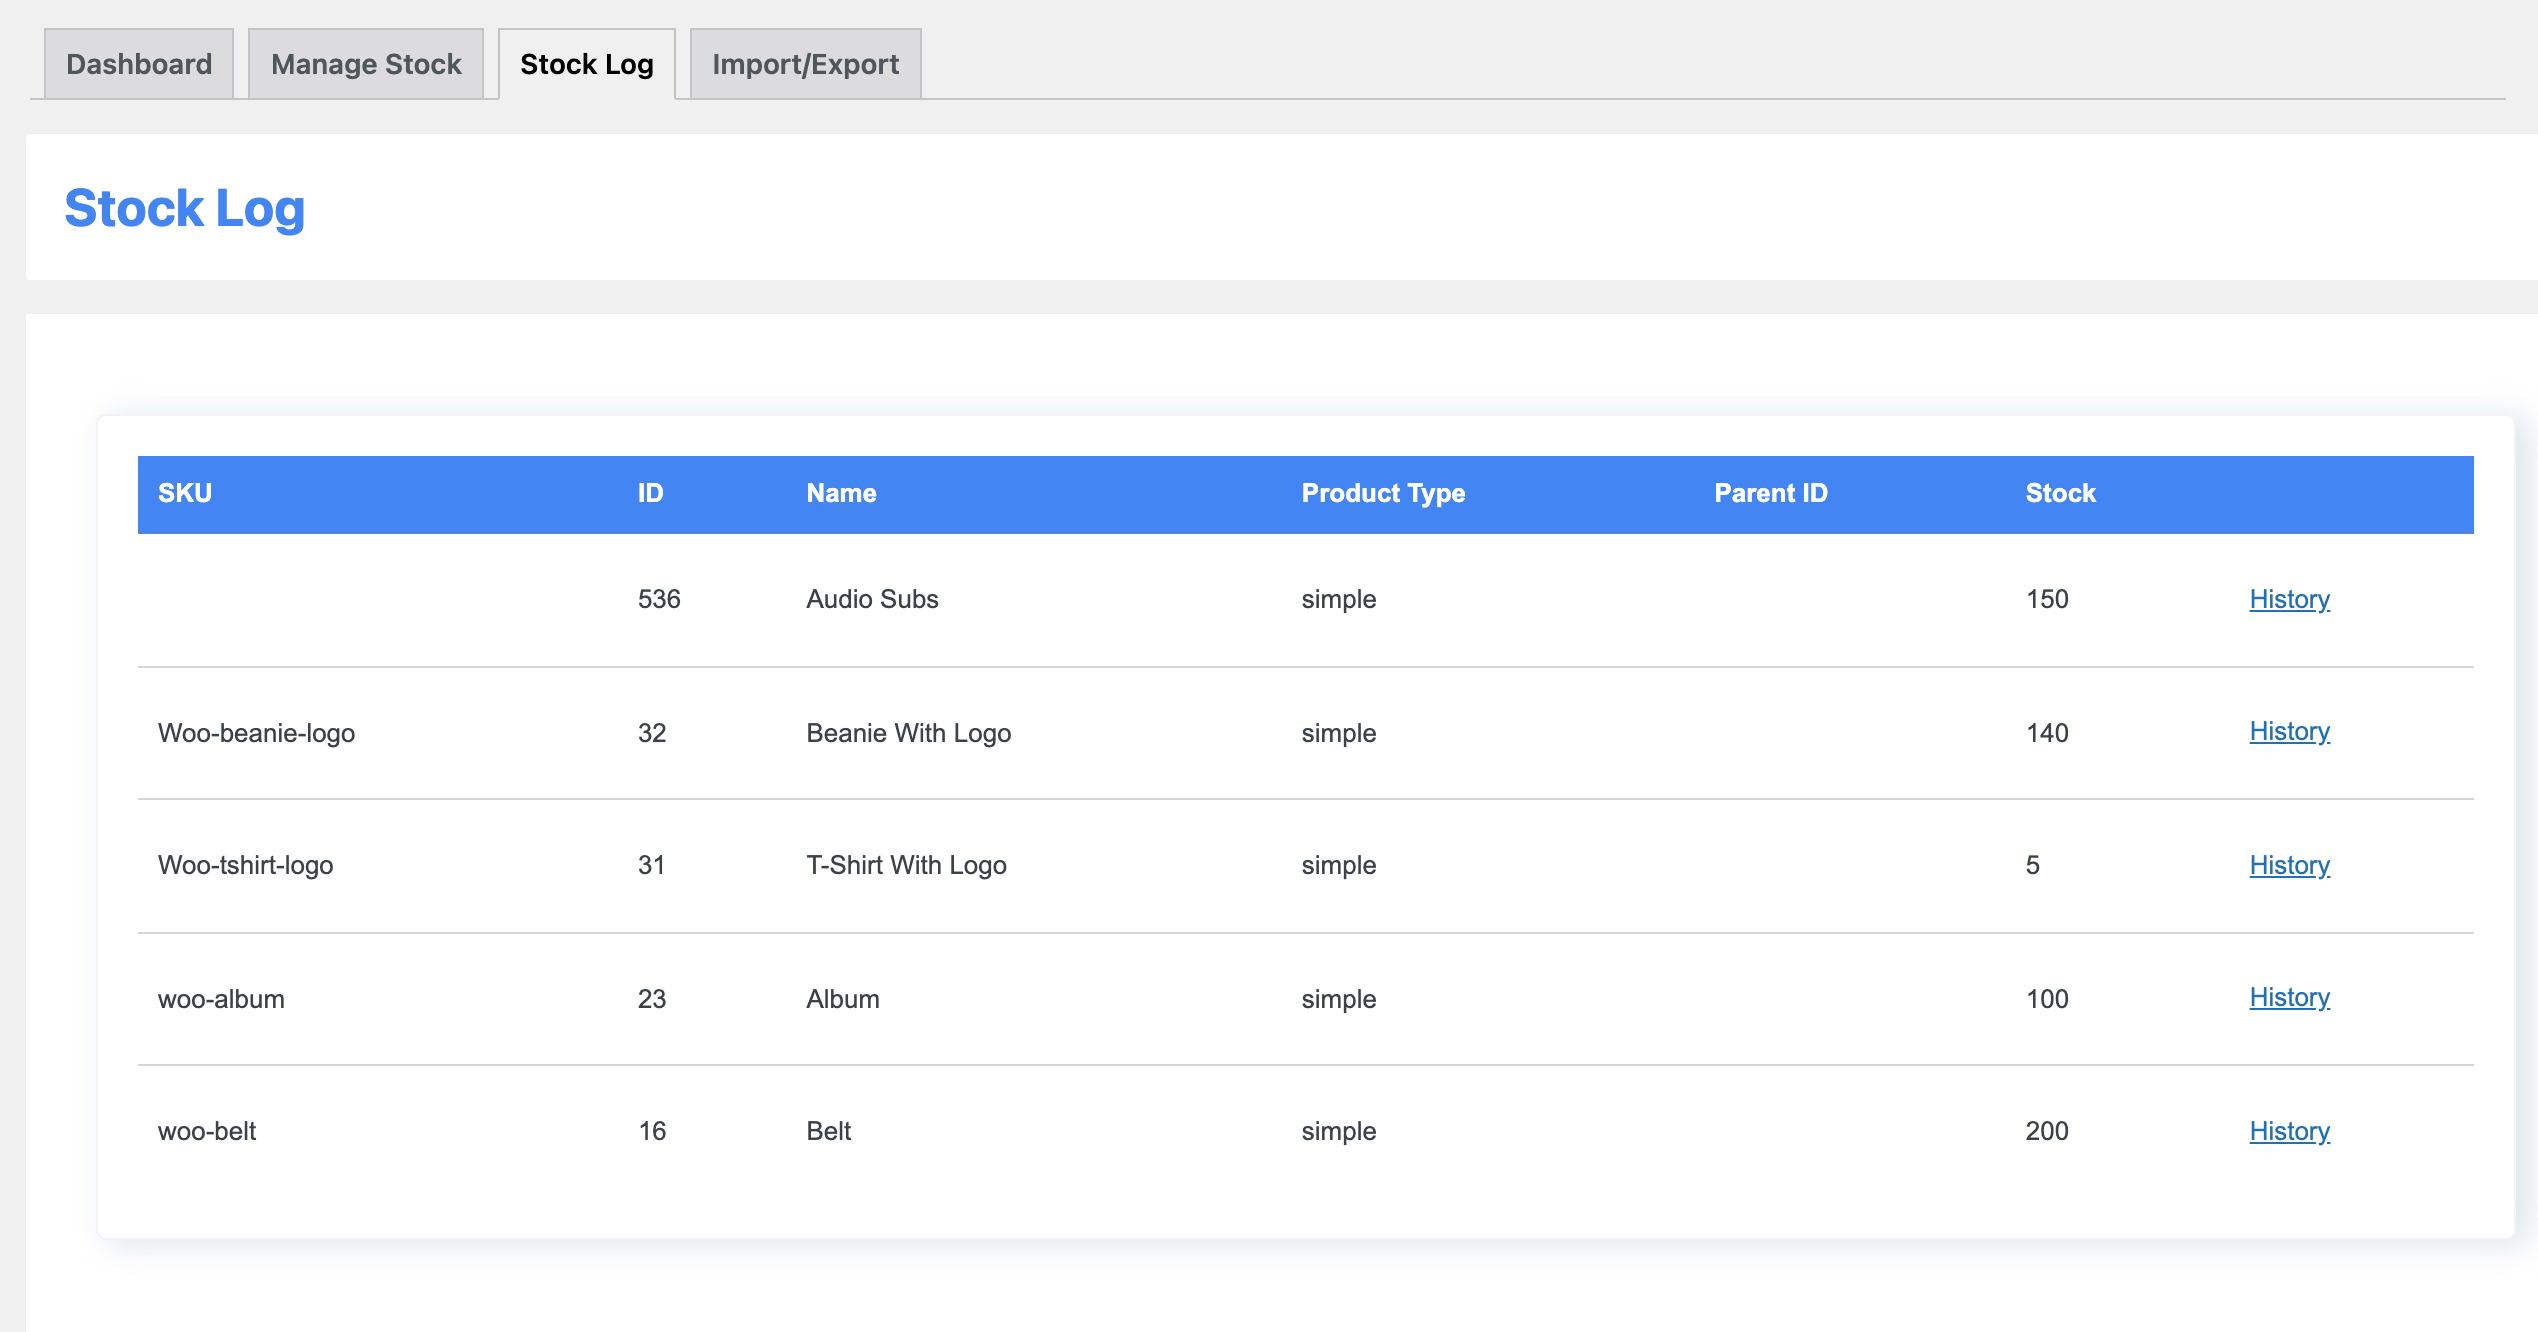View History for Belt
Image resolution: width=2538 pixels, height=1332 pixels.
(2289, 1131)
